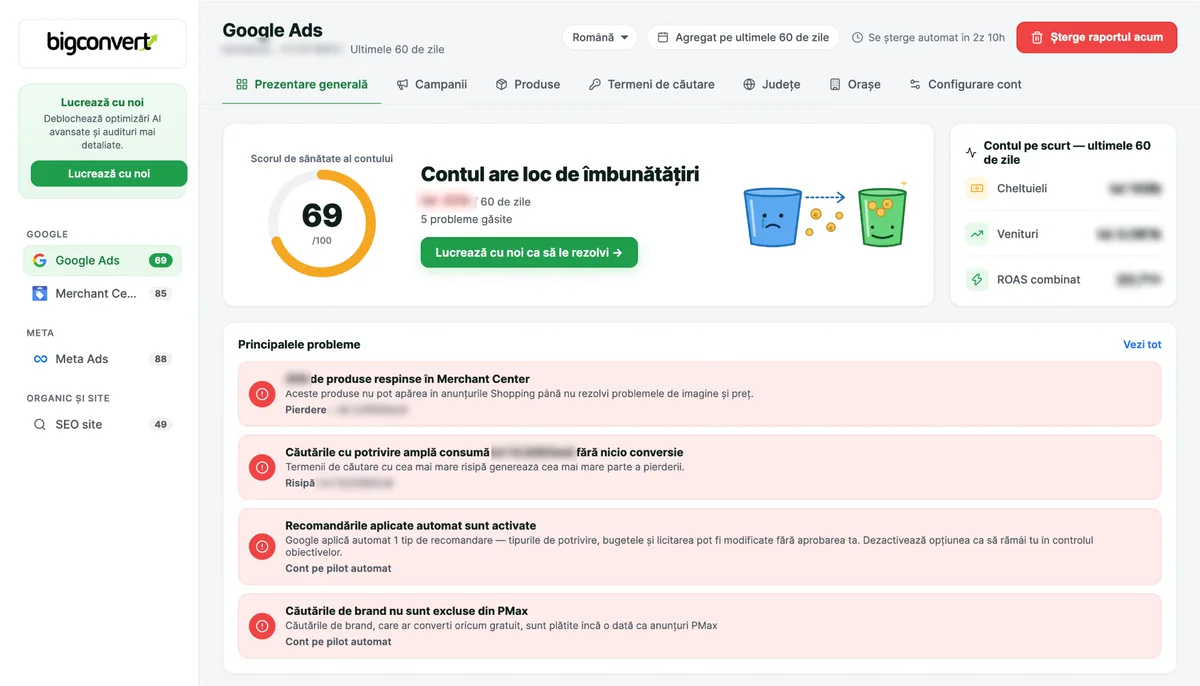Select Meta Ads in sidebar
Screen dimensions: 1200x686
point(102,359)
